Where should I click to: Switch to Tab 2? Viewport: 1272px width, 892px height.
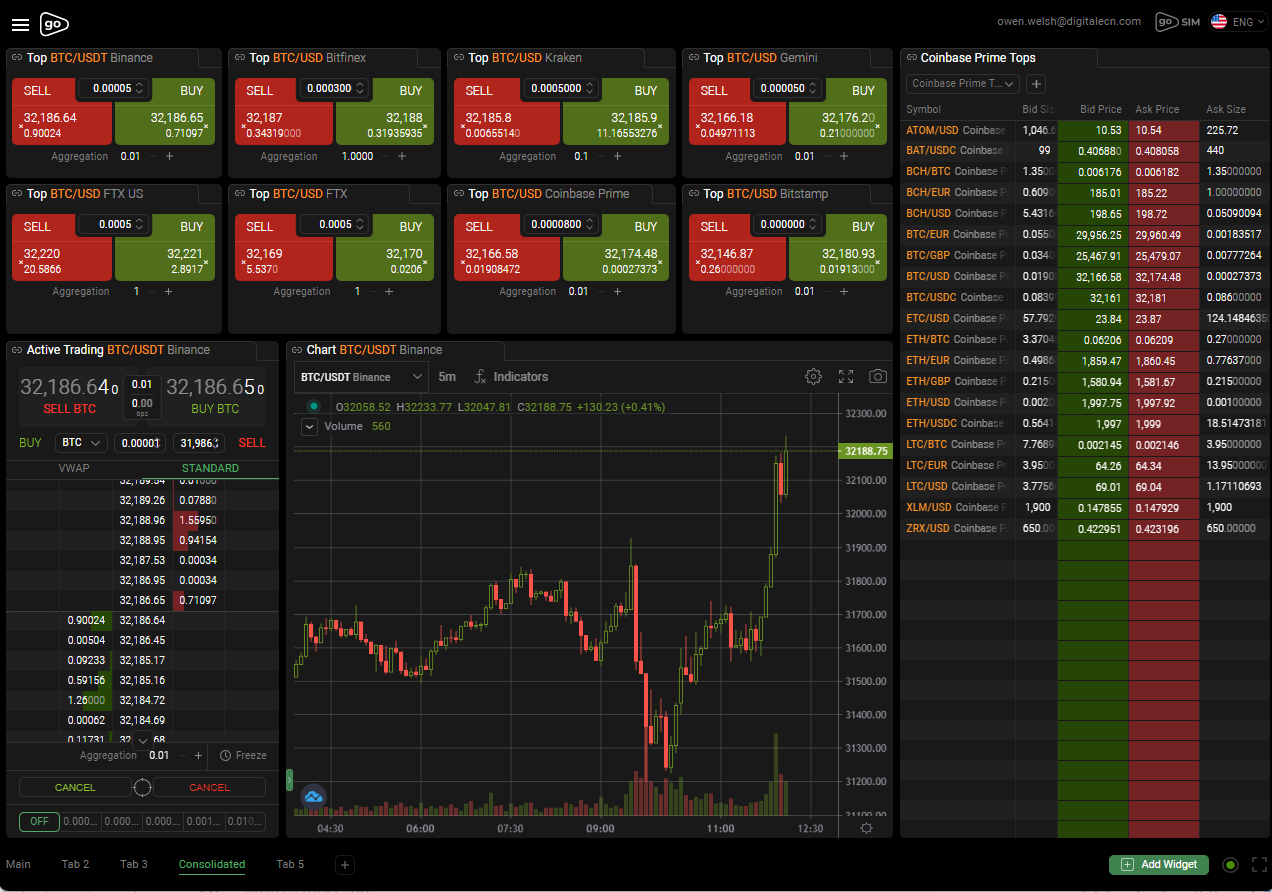point(75,864)
